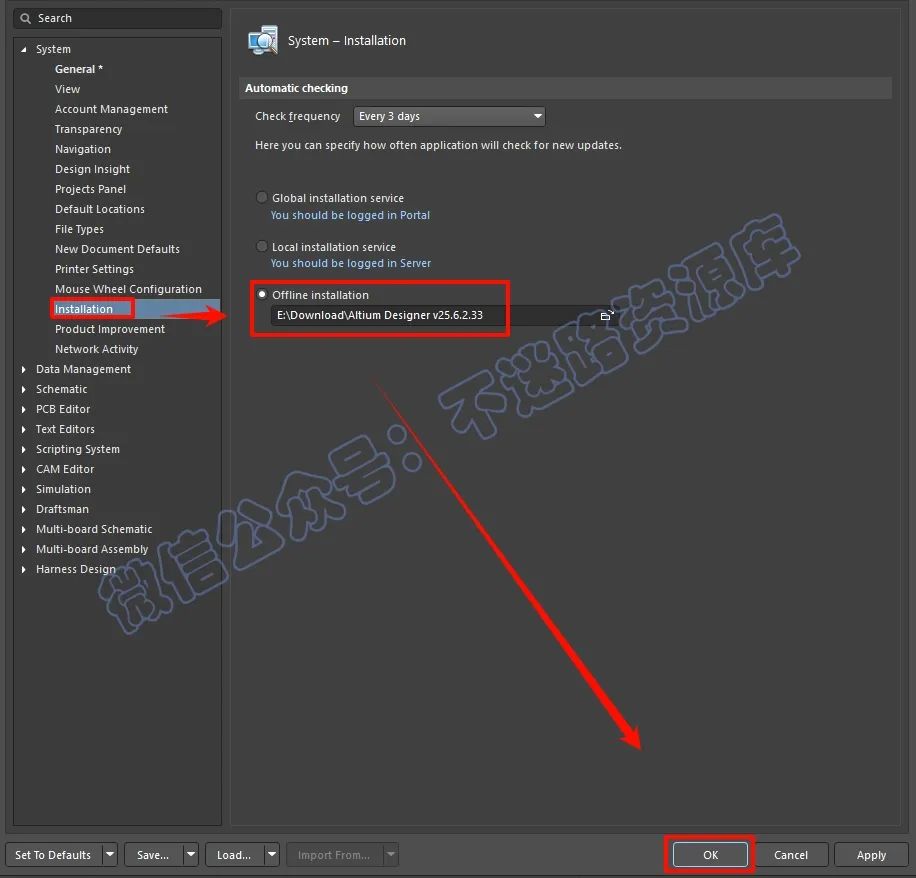The height and width of the screenshot is (878, 916).
Task: Open Projects Panel page
Action: [x=90, y=189]
